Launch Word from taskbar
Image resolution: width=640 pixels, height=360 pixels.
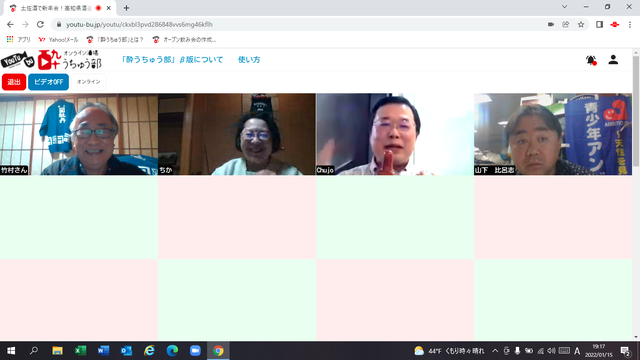pos(103,351)
